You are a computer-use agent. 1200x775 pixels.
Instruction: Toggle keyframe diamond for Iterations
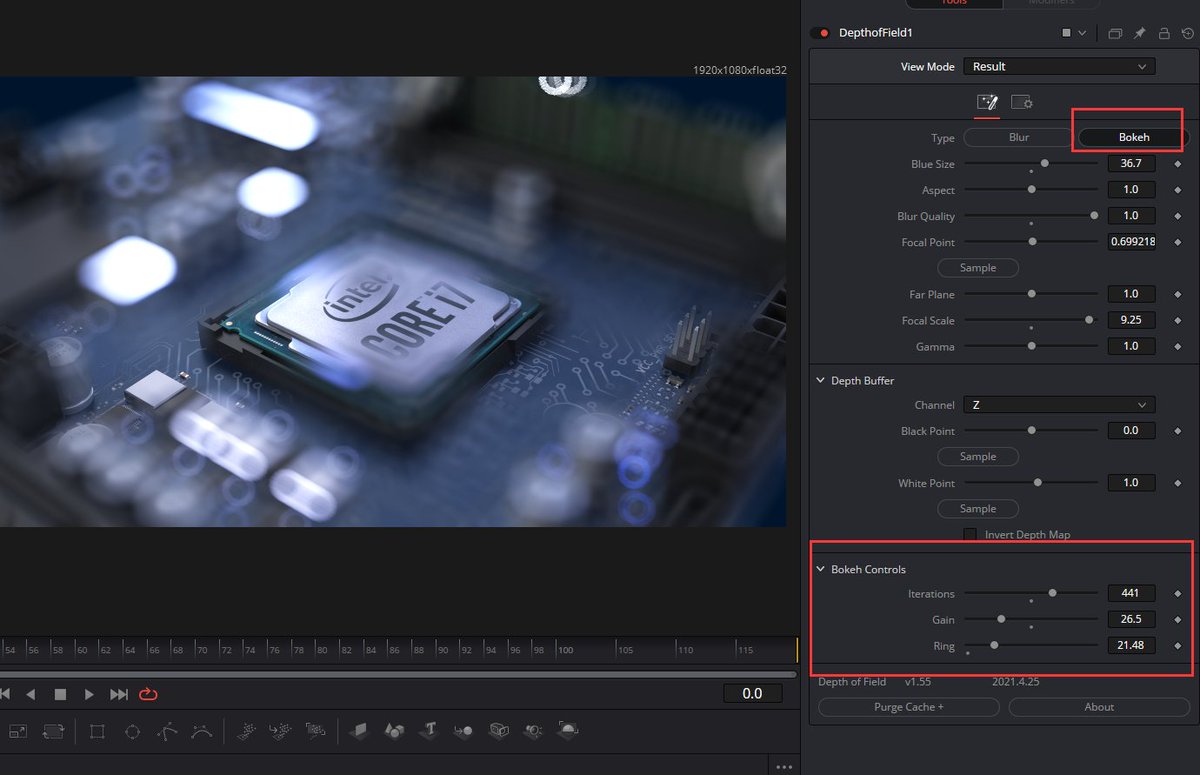(x=1178, y=594)
